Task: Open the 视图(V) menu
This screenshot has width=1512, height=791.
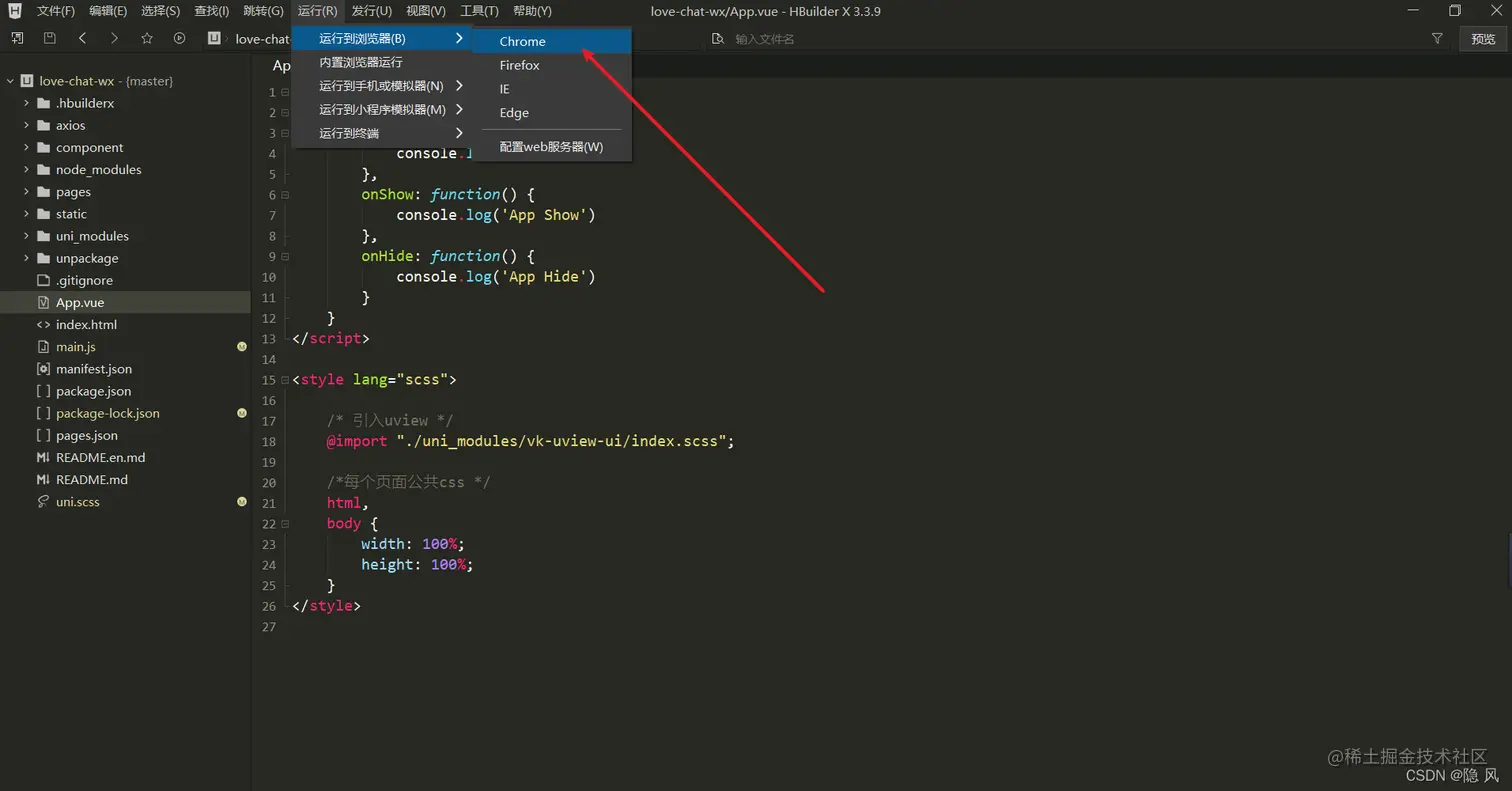Action: click(426, 11)
